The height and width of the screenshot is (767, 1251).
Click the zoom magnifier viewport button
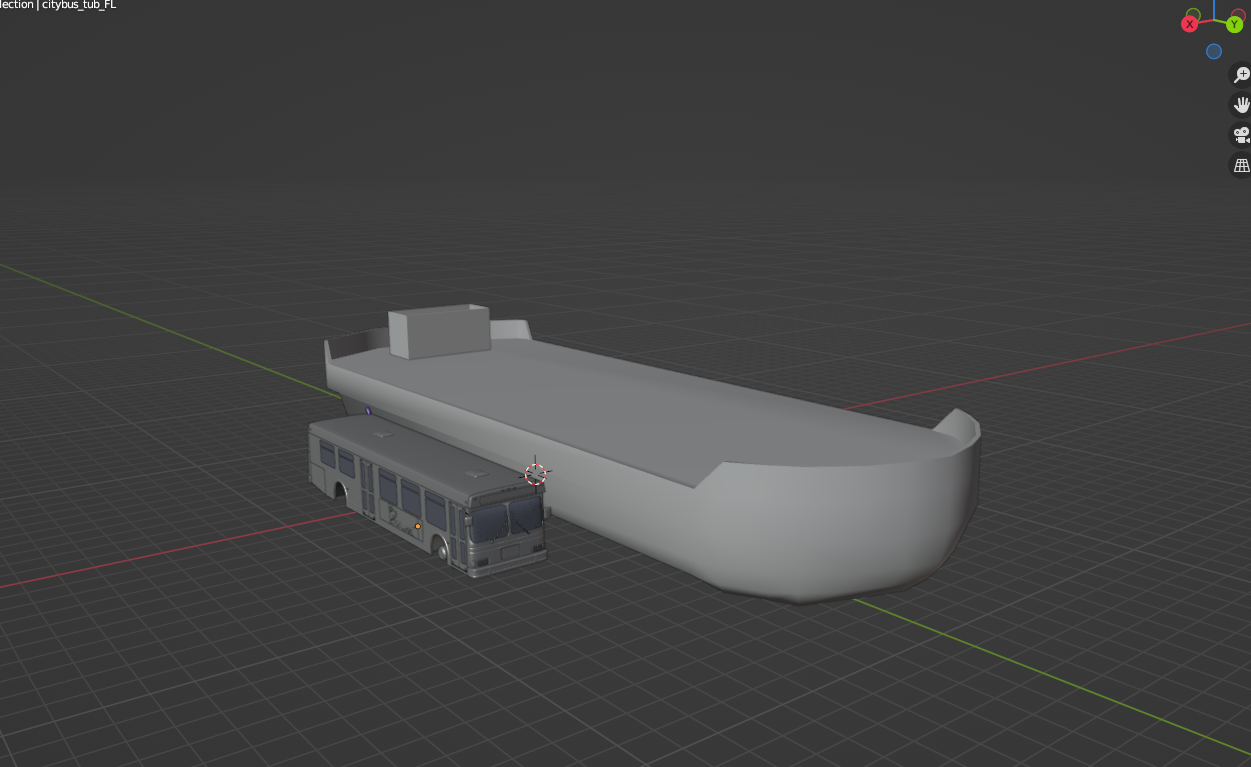pos(1241,75)
